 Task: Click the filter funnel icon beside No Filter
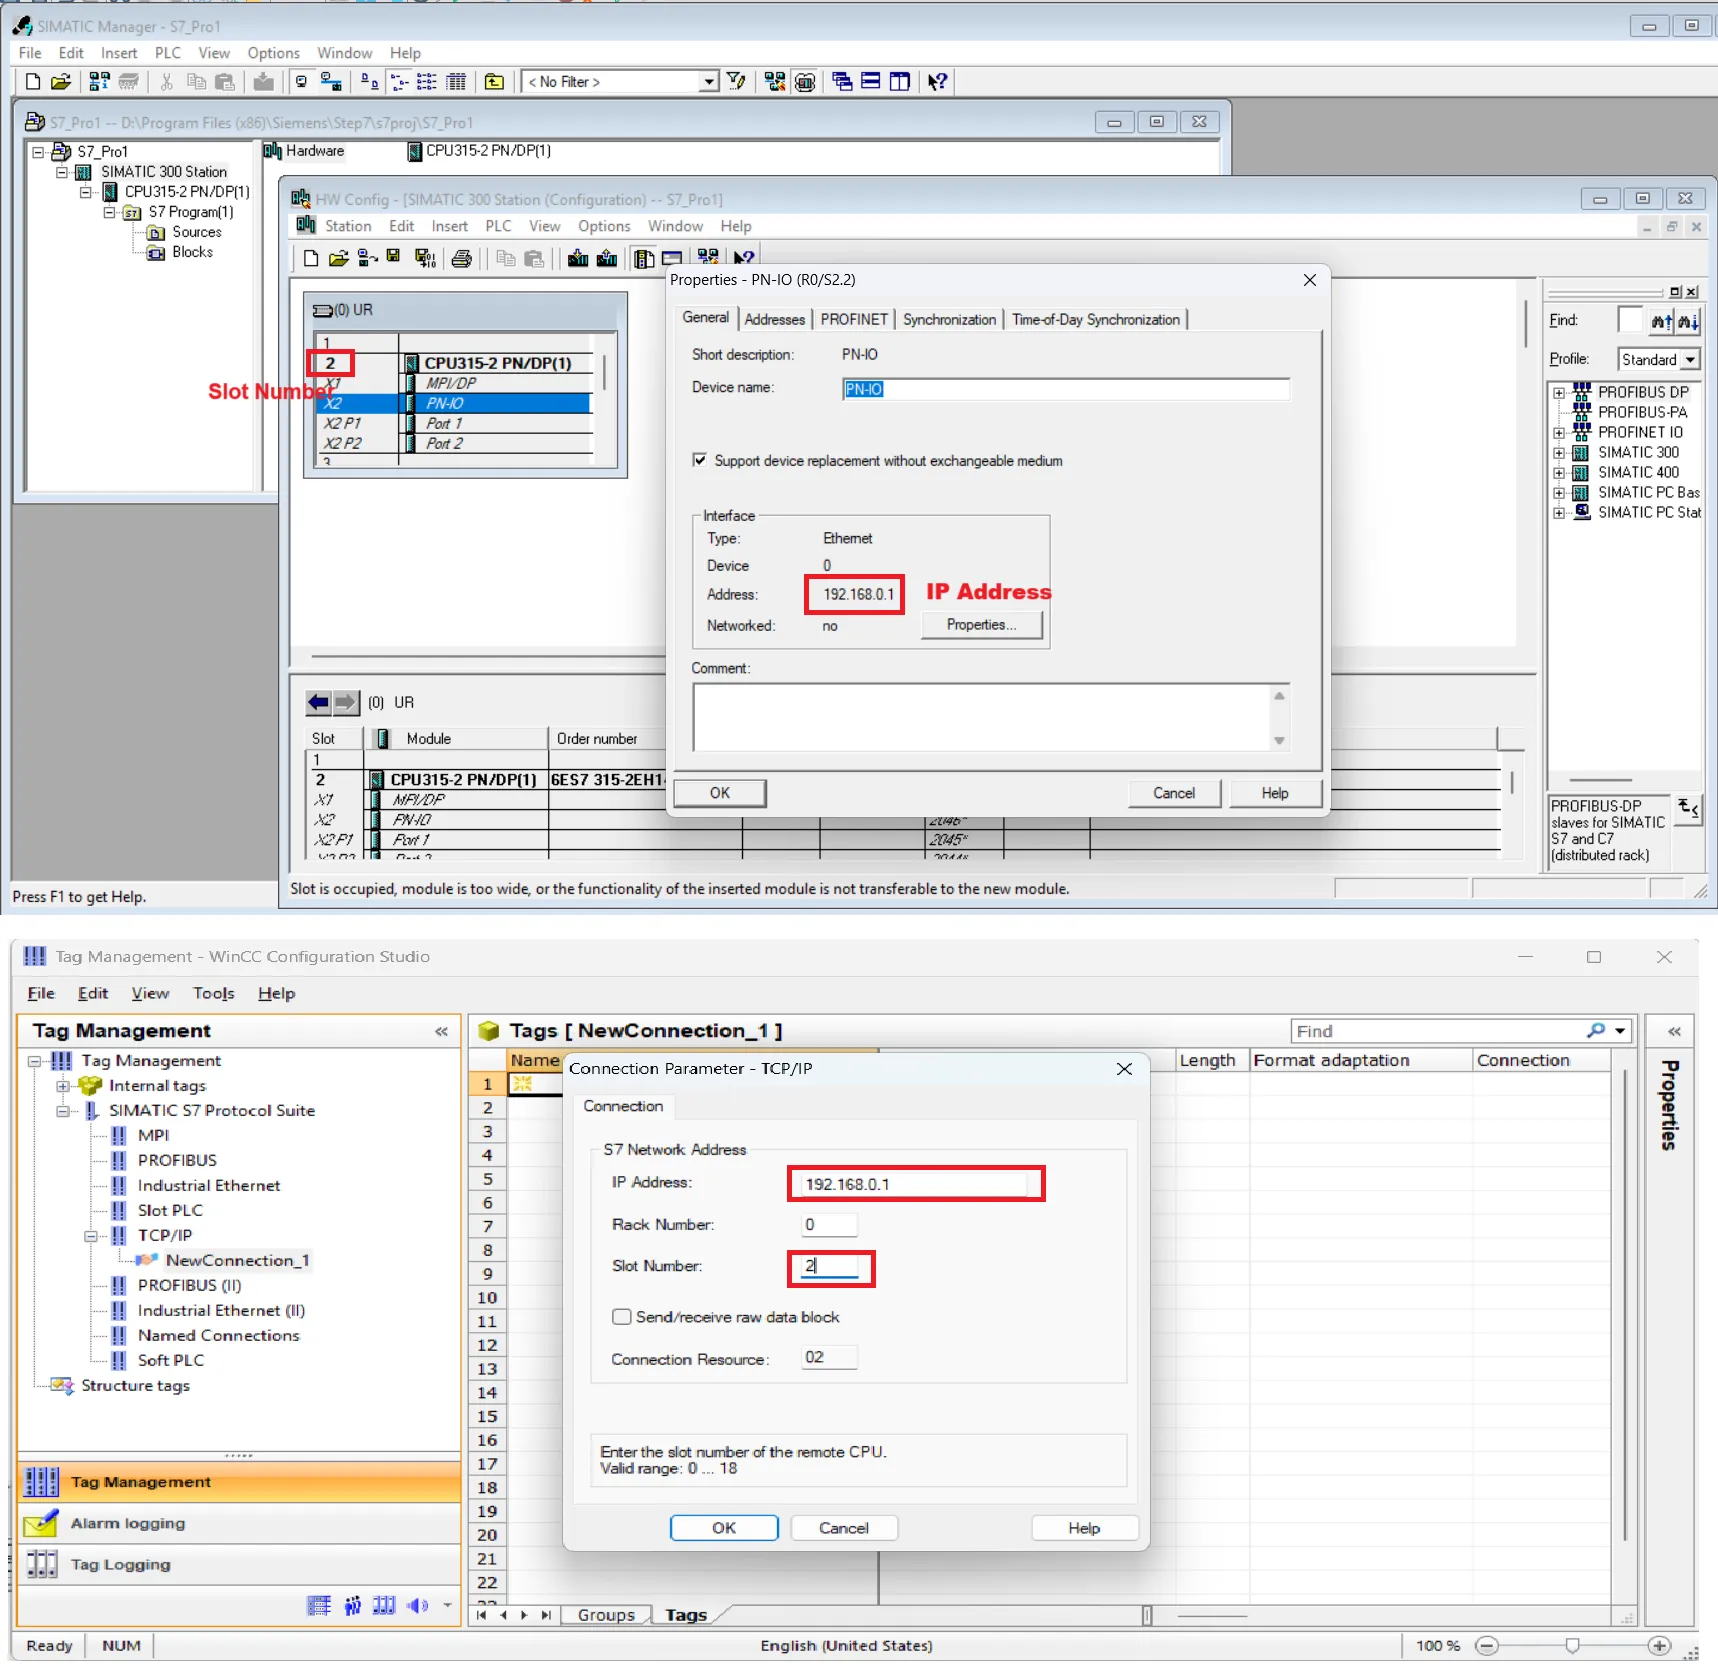pos(737,82)
